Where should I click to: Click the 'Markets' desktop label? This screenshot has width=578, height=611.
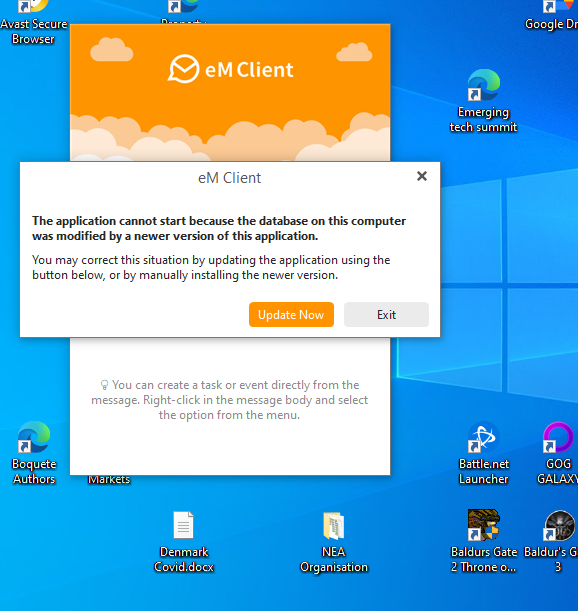click(109, 479)
